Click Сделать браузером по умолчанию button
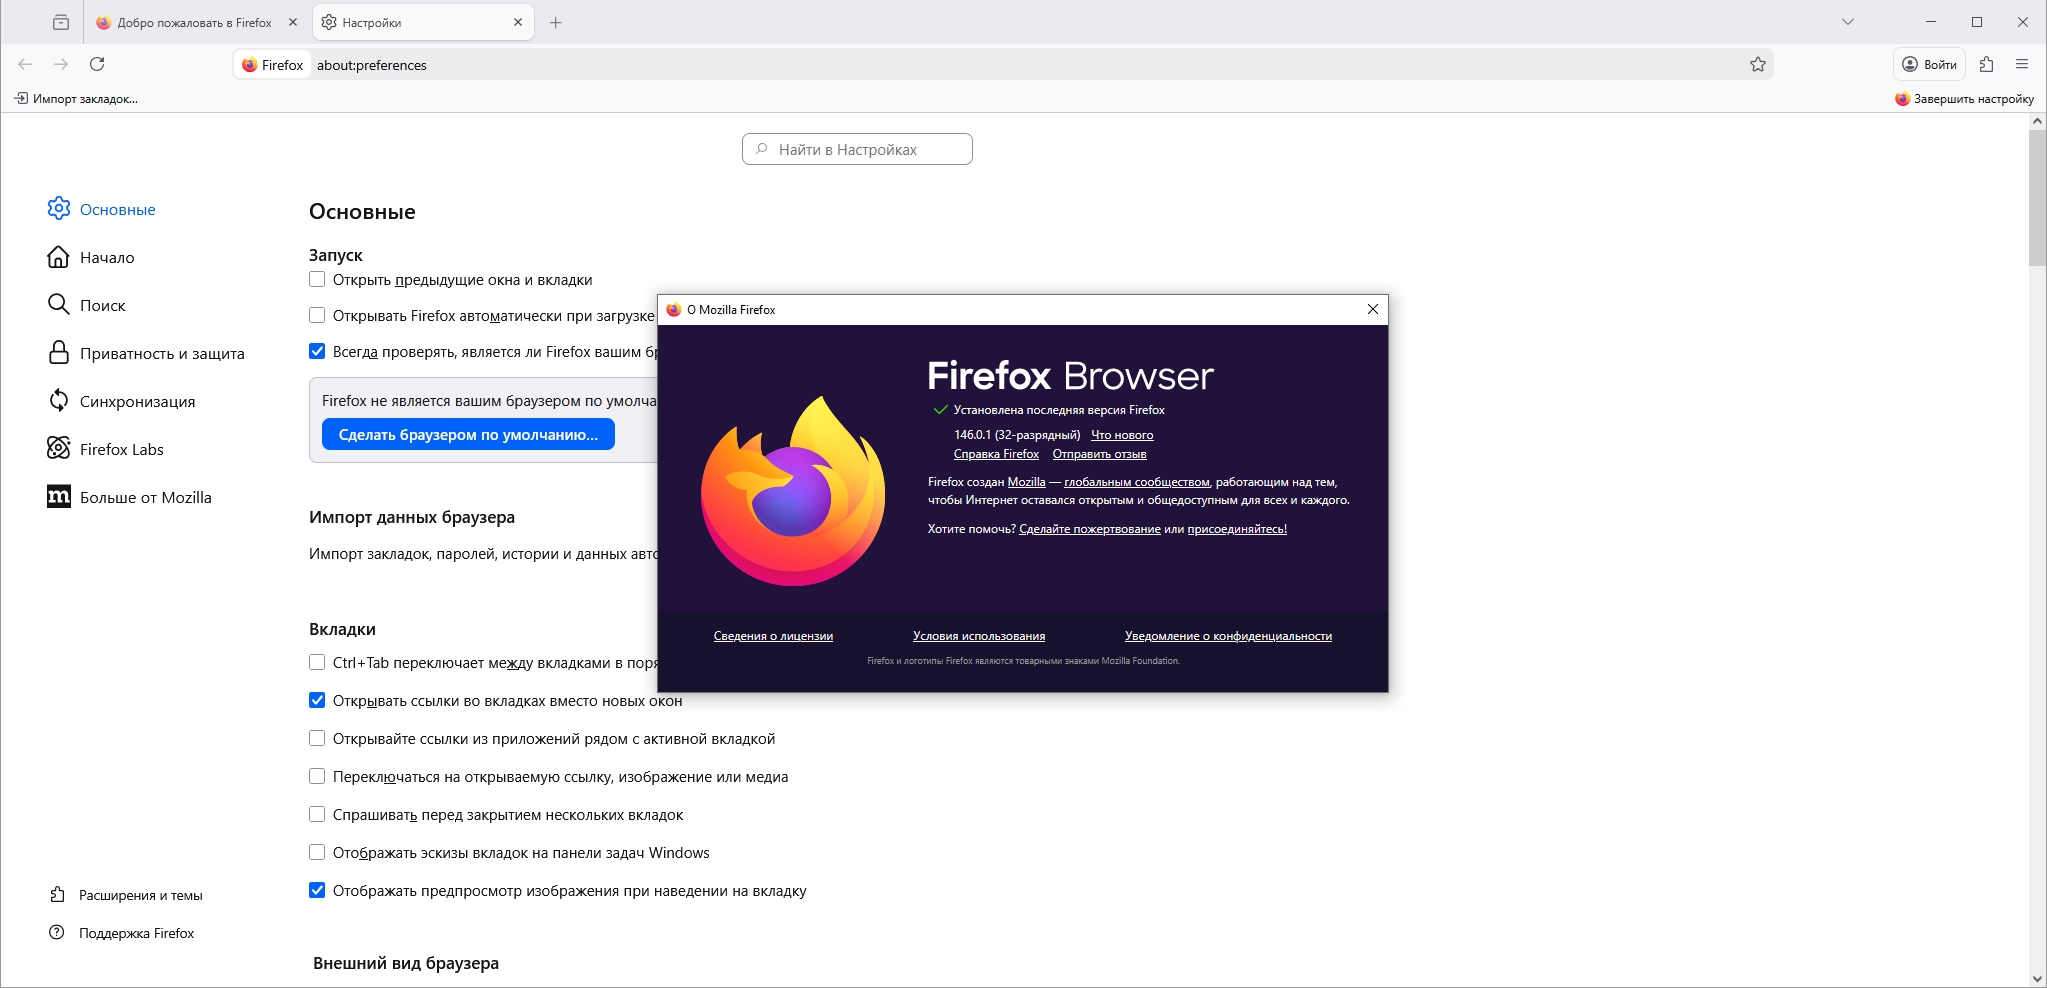The width and height of the screenshot is (2047, 988). pyautogui.click(x=468, y=434)
